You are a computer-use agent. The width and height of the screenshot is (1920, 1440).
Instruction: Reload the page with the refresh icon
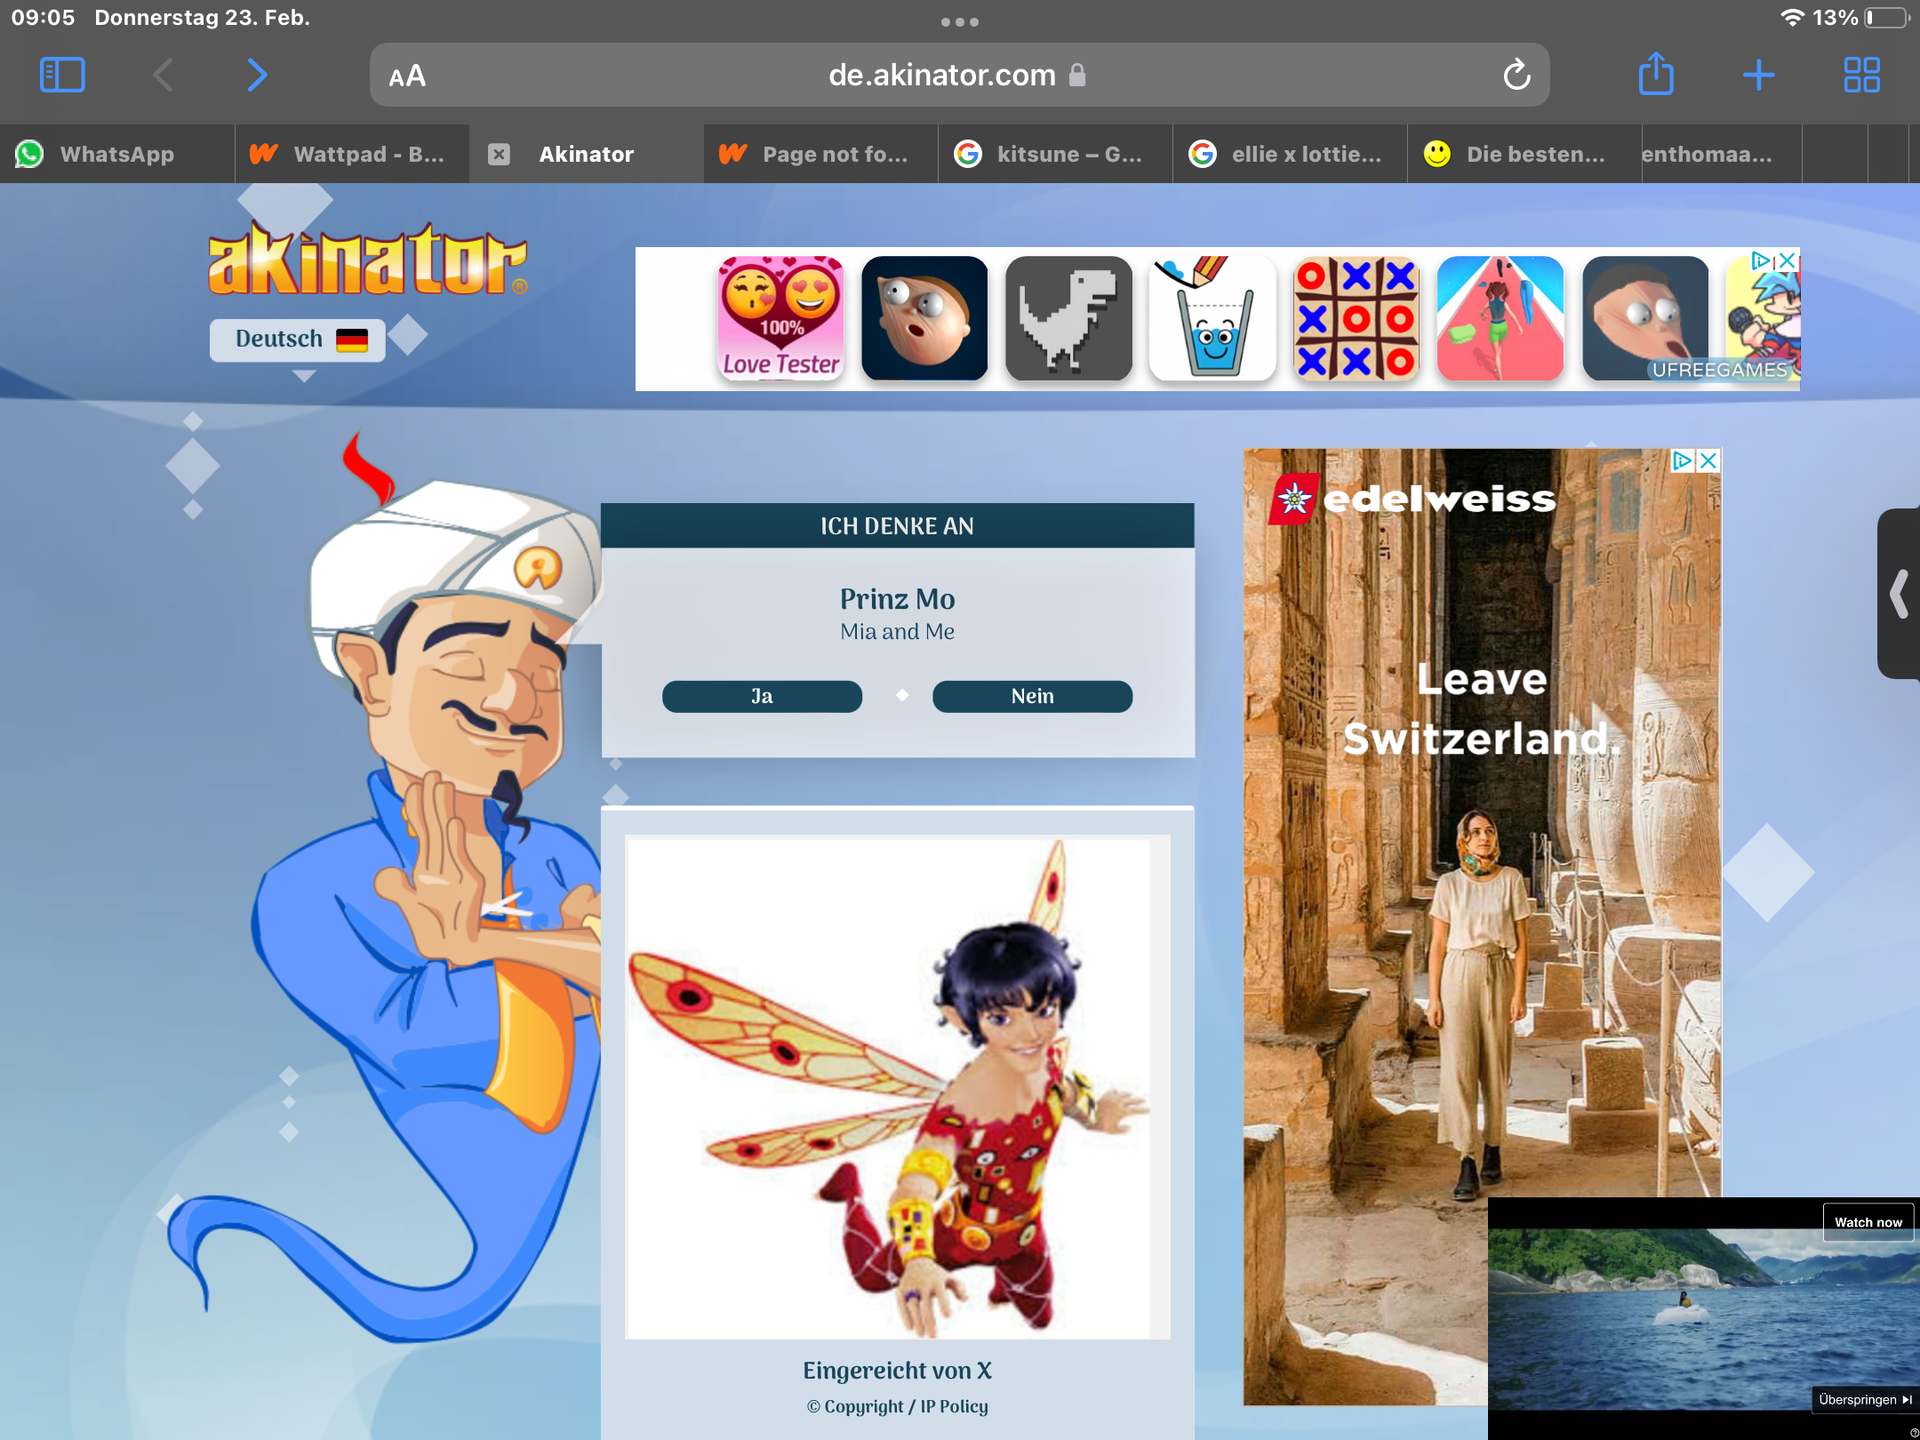click(1516, 75)
